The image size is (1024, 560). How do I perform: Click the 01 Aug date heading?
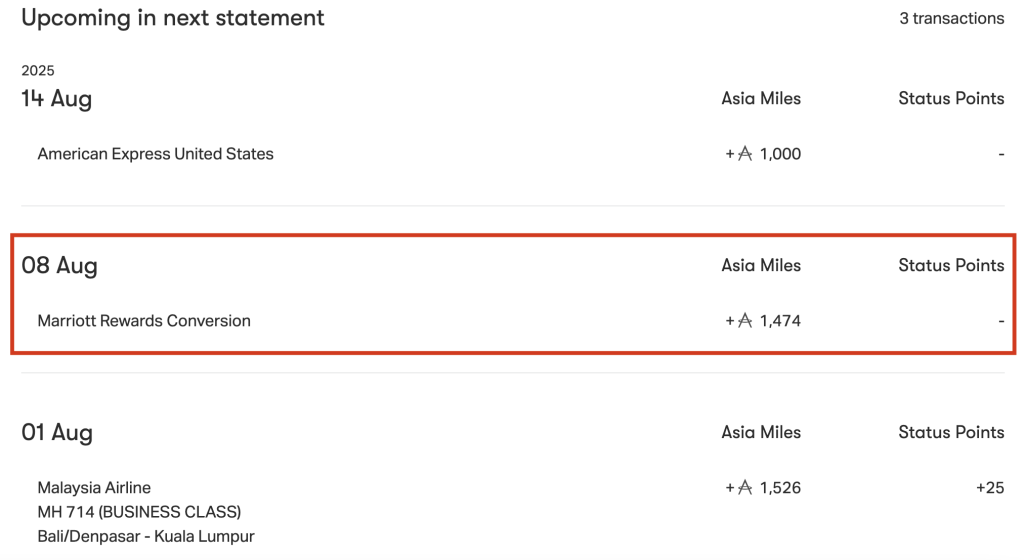click(x=57, y=433)
